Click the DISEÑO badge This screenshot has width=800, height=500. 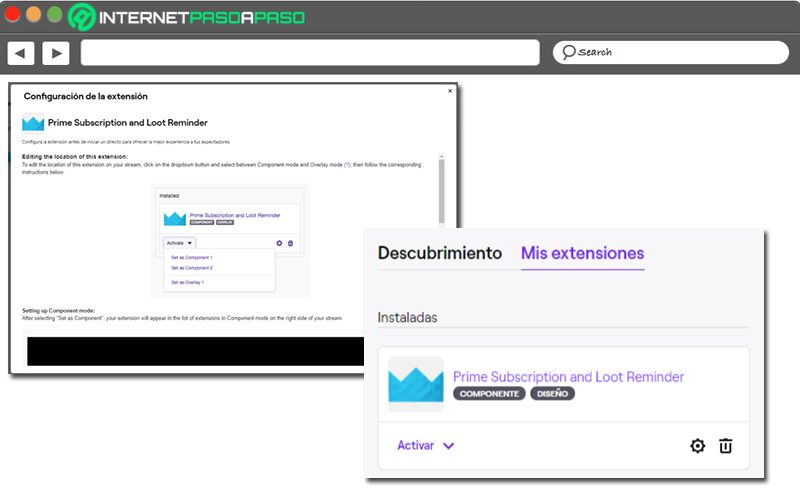[553, 394]
